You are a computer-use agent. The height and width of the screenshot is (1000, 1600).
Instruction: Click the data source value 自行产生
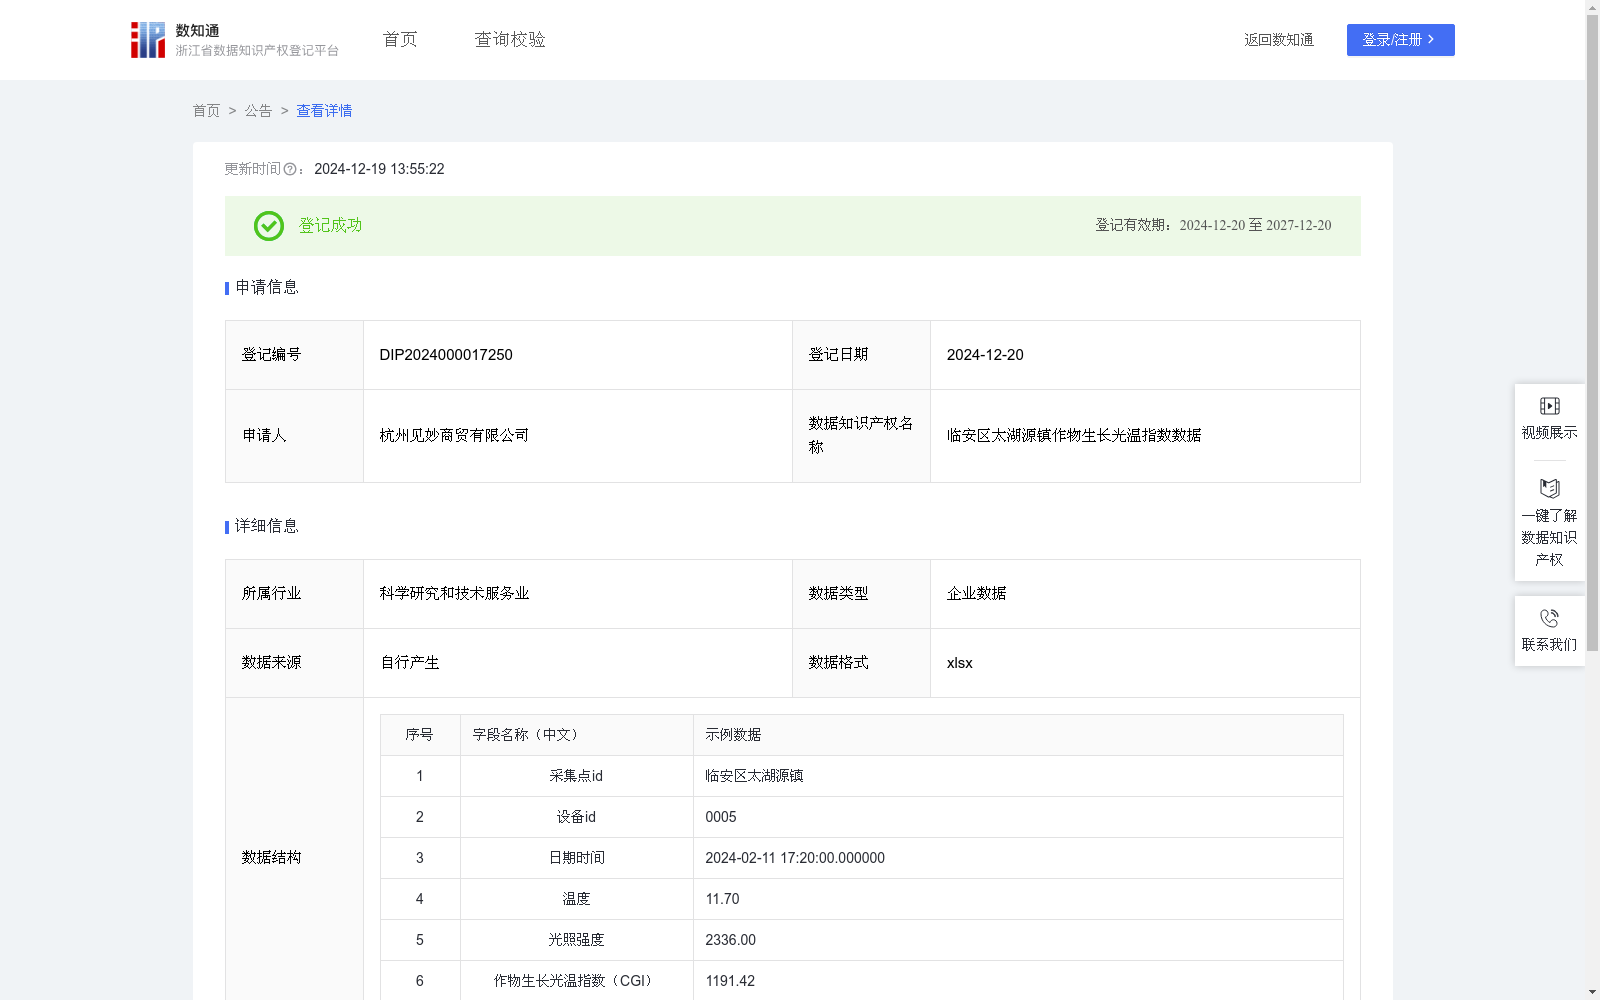point(410,663)
